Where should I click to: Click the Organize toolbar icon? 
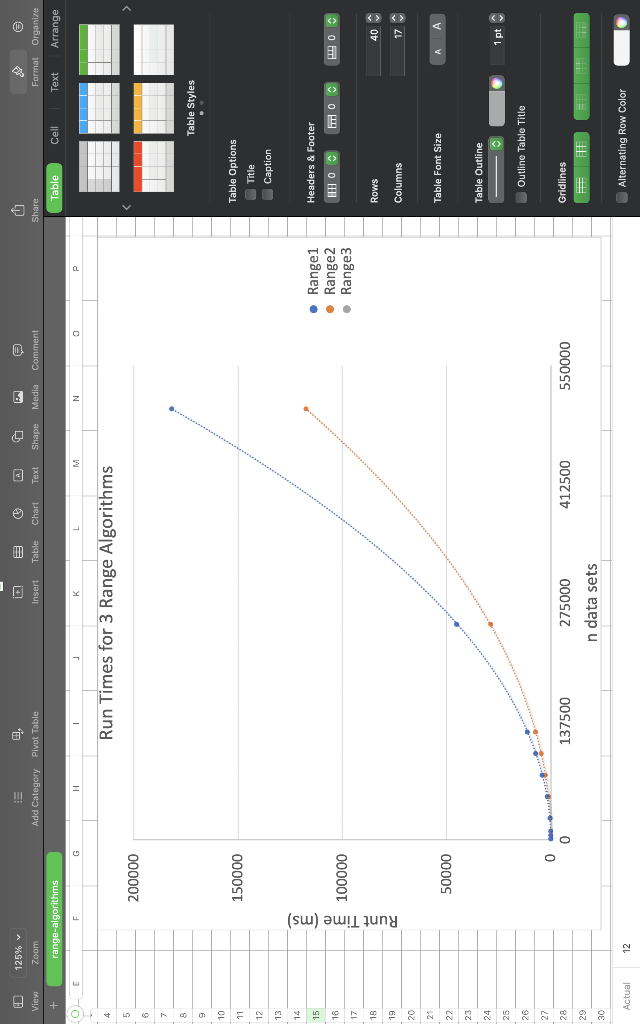coord(18,27)
